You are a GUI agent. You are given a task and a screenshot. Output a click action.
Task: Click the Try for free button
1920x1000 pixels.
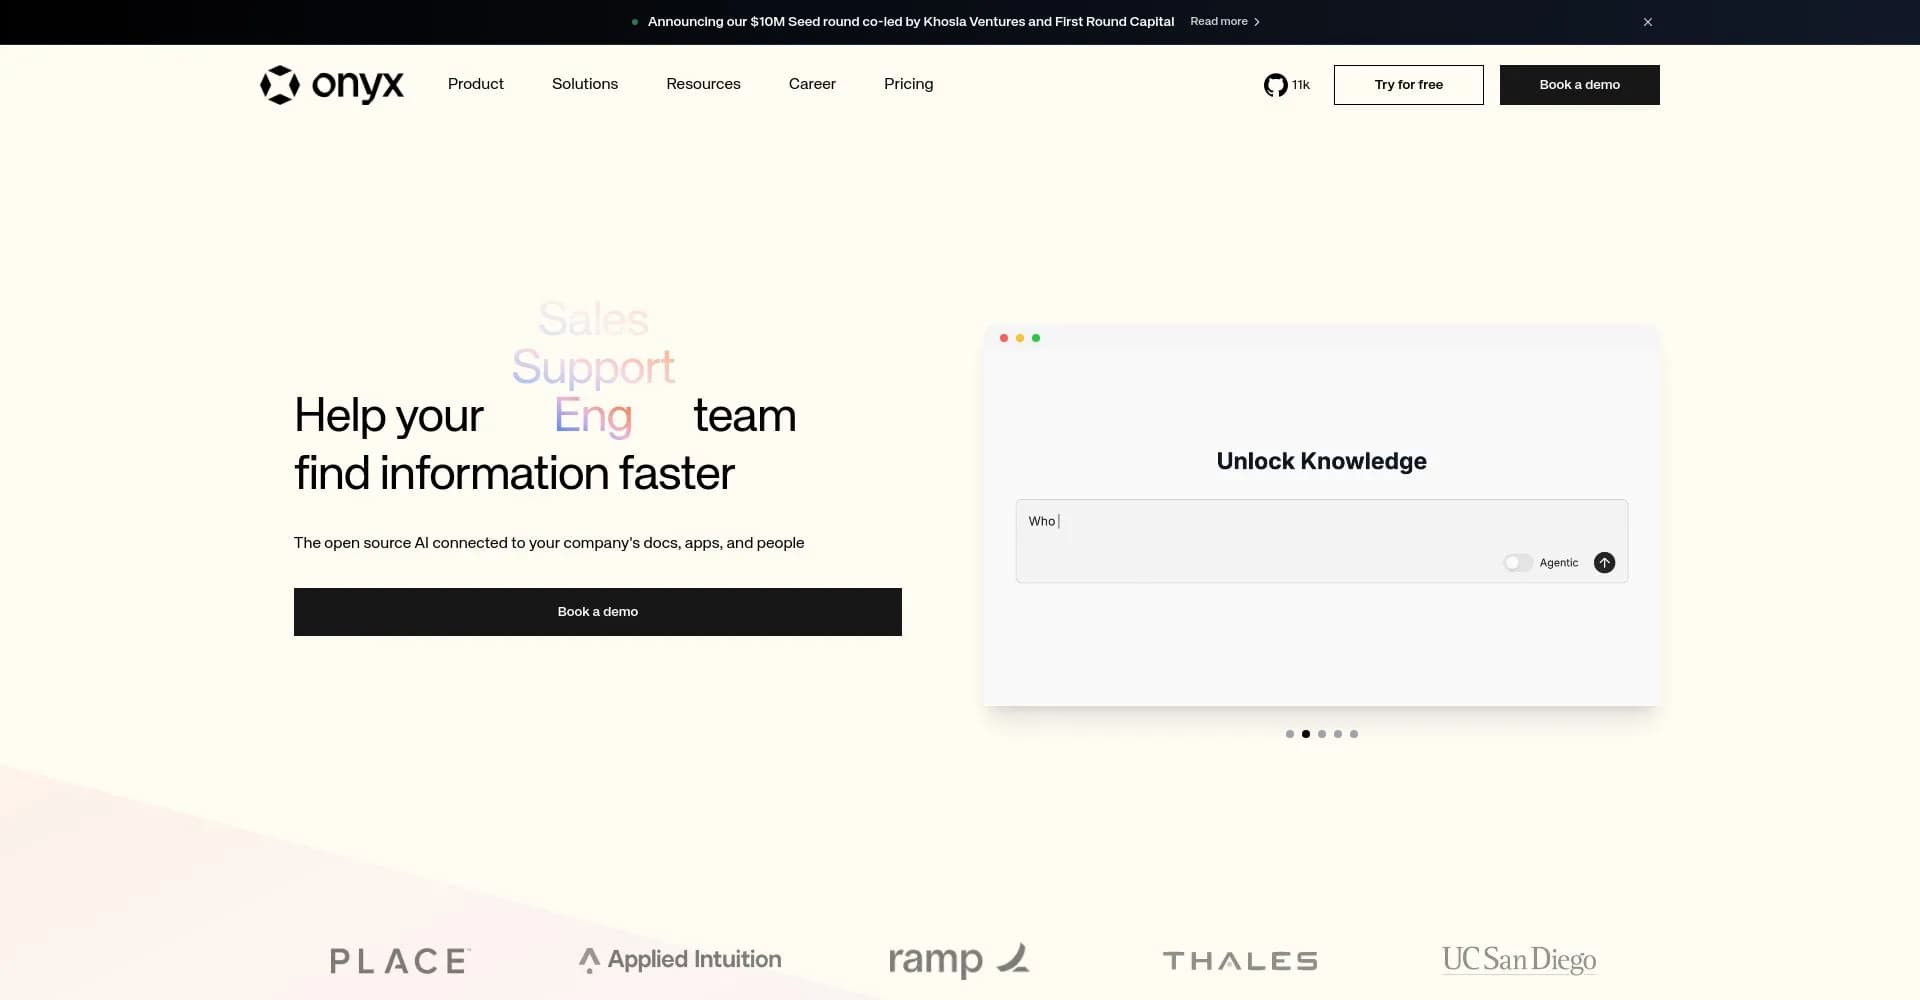1408,85
